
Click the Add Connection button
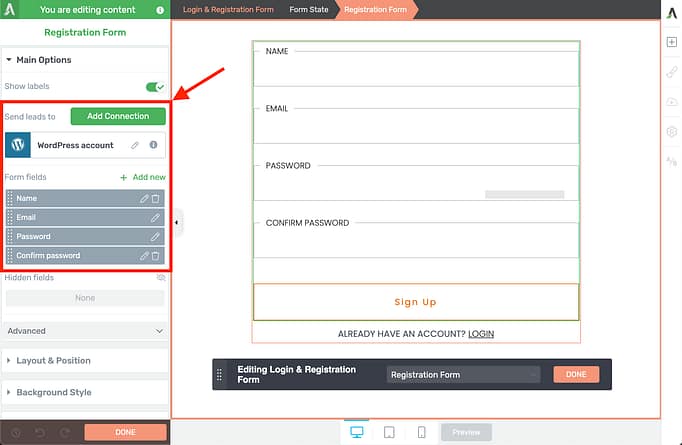tap(118, 116)
